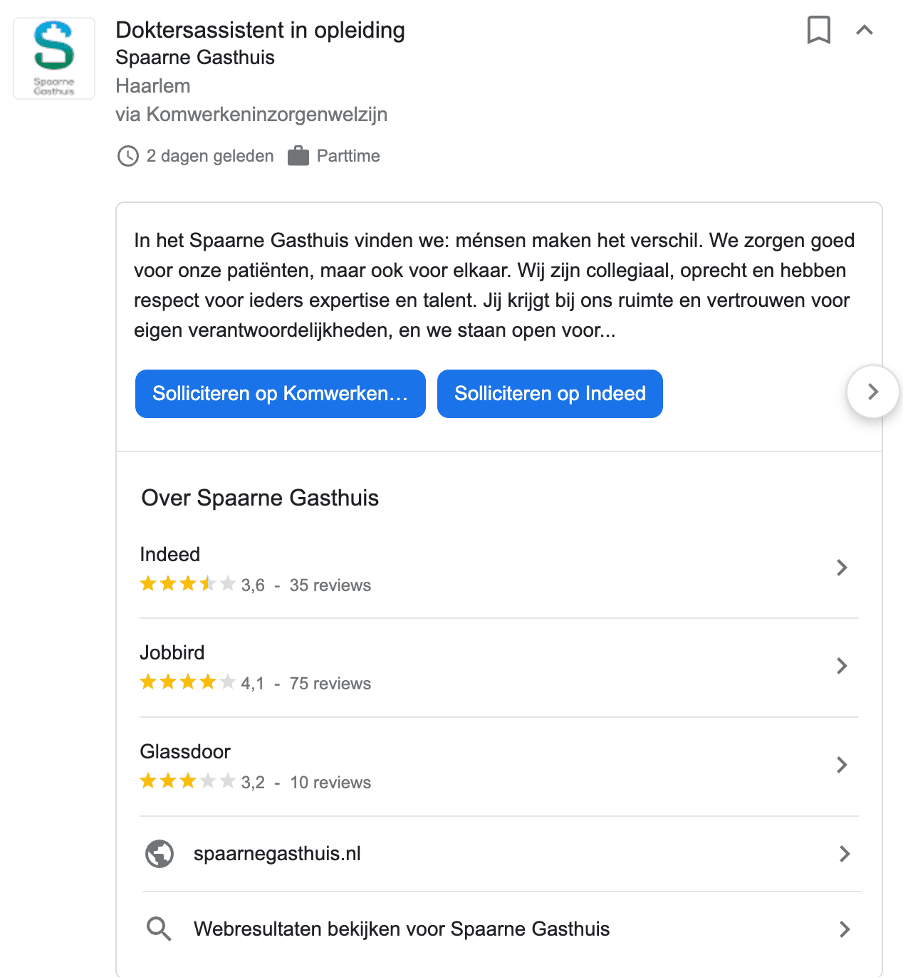Screen dimensions: 904x978
Task: Open the Glassdoor reviews row
Action: pyautogui.click(x=499, y=766)
